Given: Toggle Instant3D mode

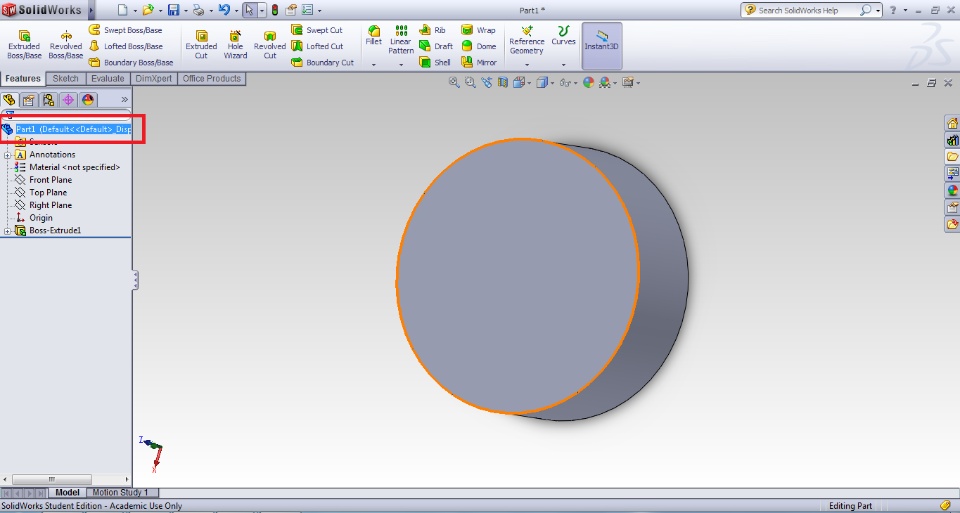Looking at the screenshot, I should coord(602,45).
